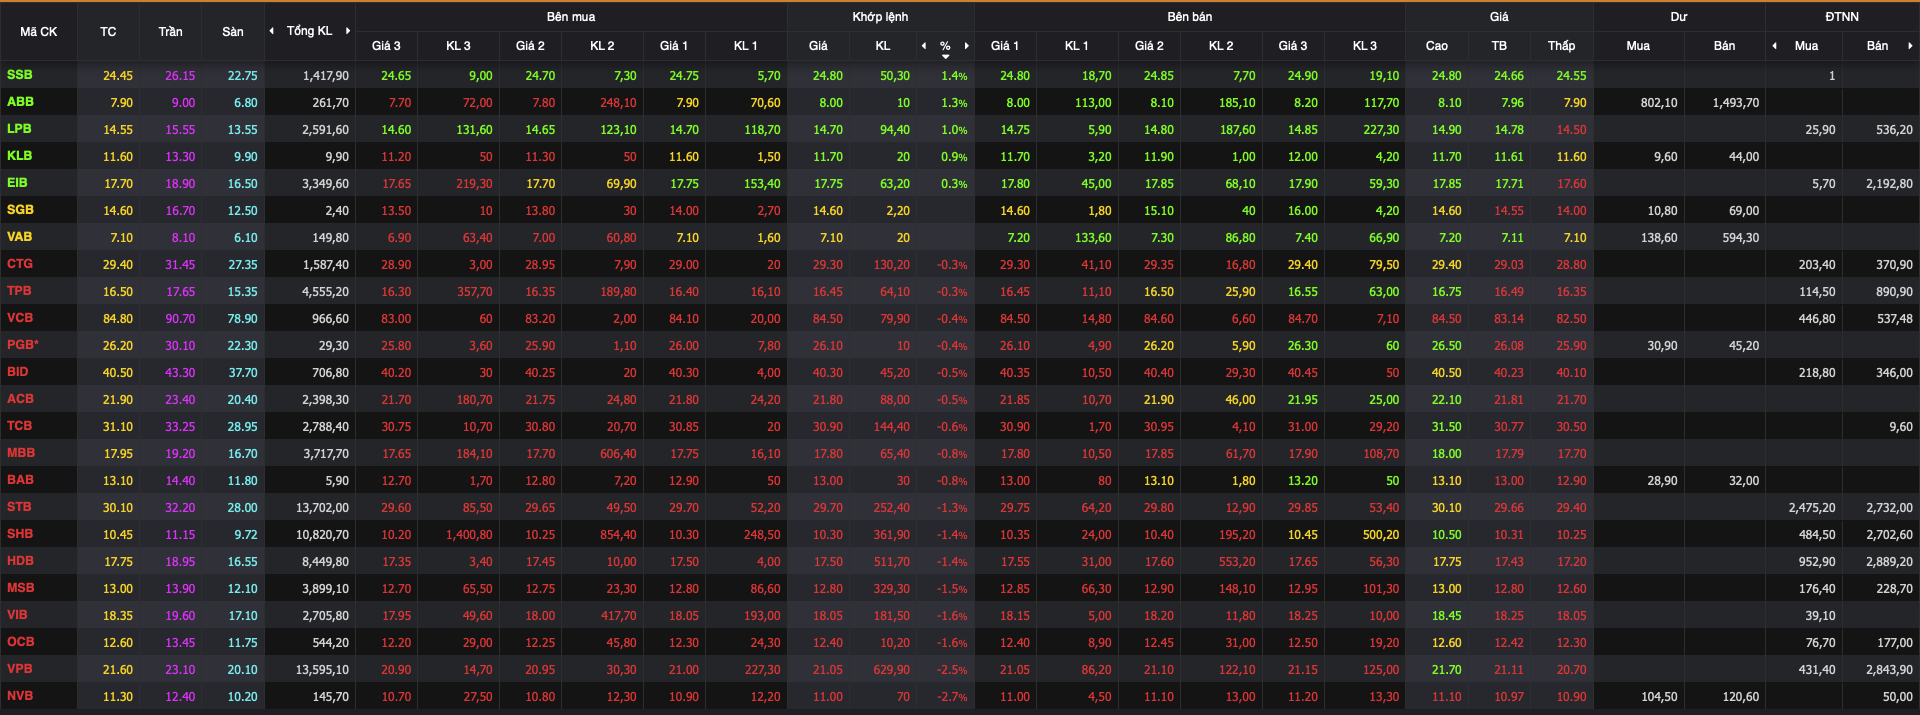Screen dimensions: 1920x715
Task: Open the LPB ticker symbol
Action: click(19, 129)
